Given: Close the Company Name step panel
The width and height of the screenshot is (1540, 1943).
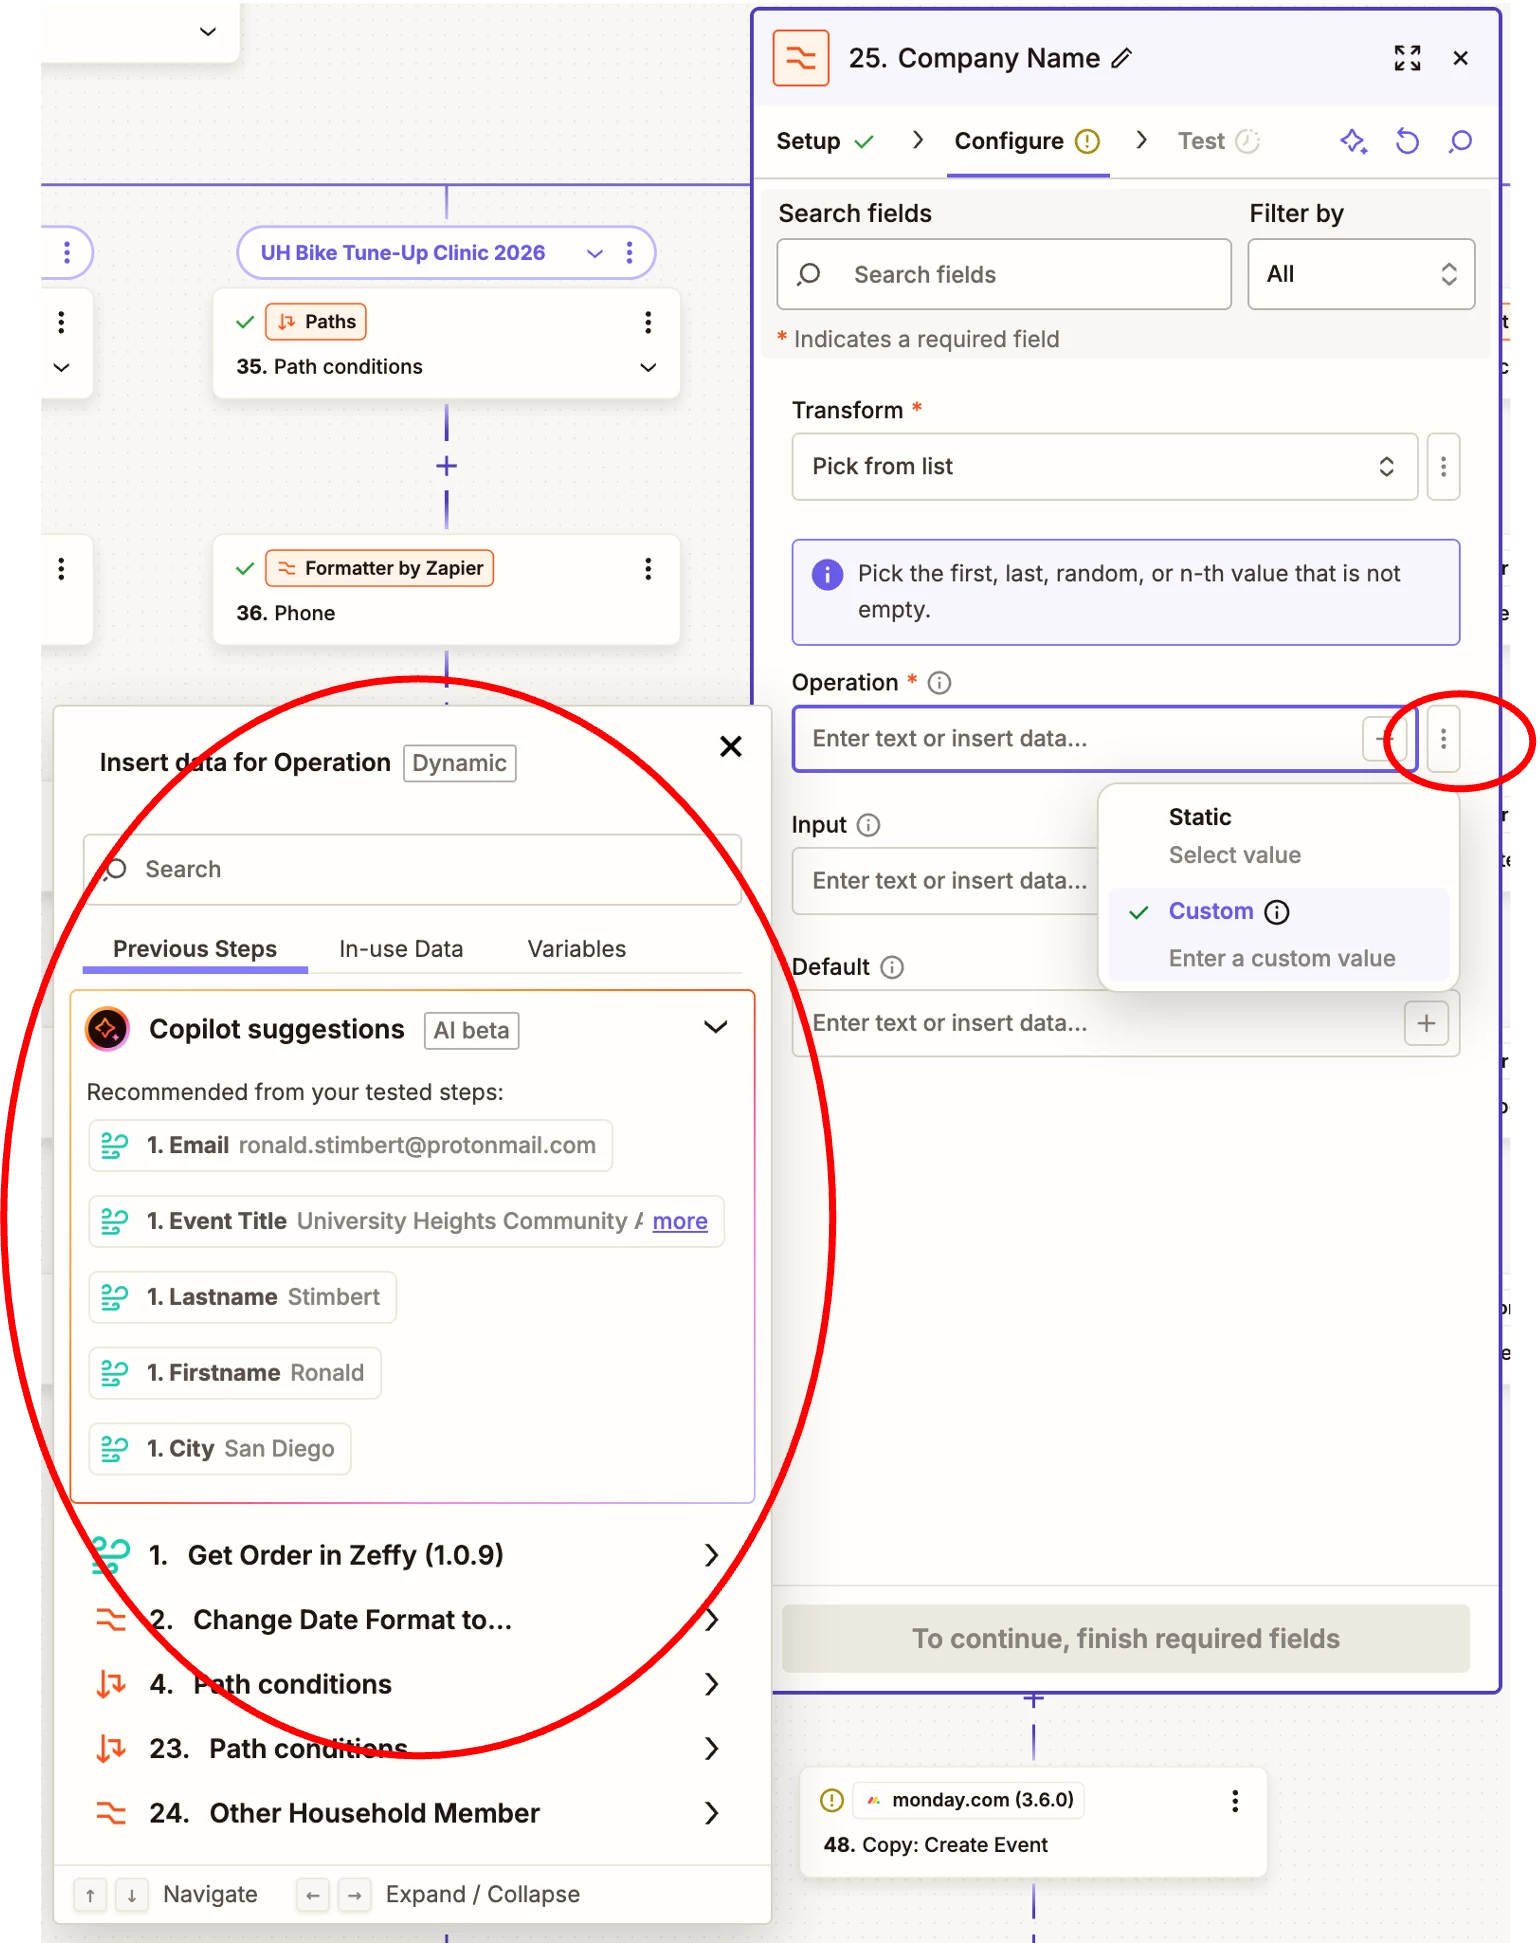Looking at the screenshot, I should [x=1460, y=58].
